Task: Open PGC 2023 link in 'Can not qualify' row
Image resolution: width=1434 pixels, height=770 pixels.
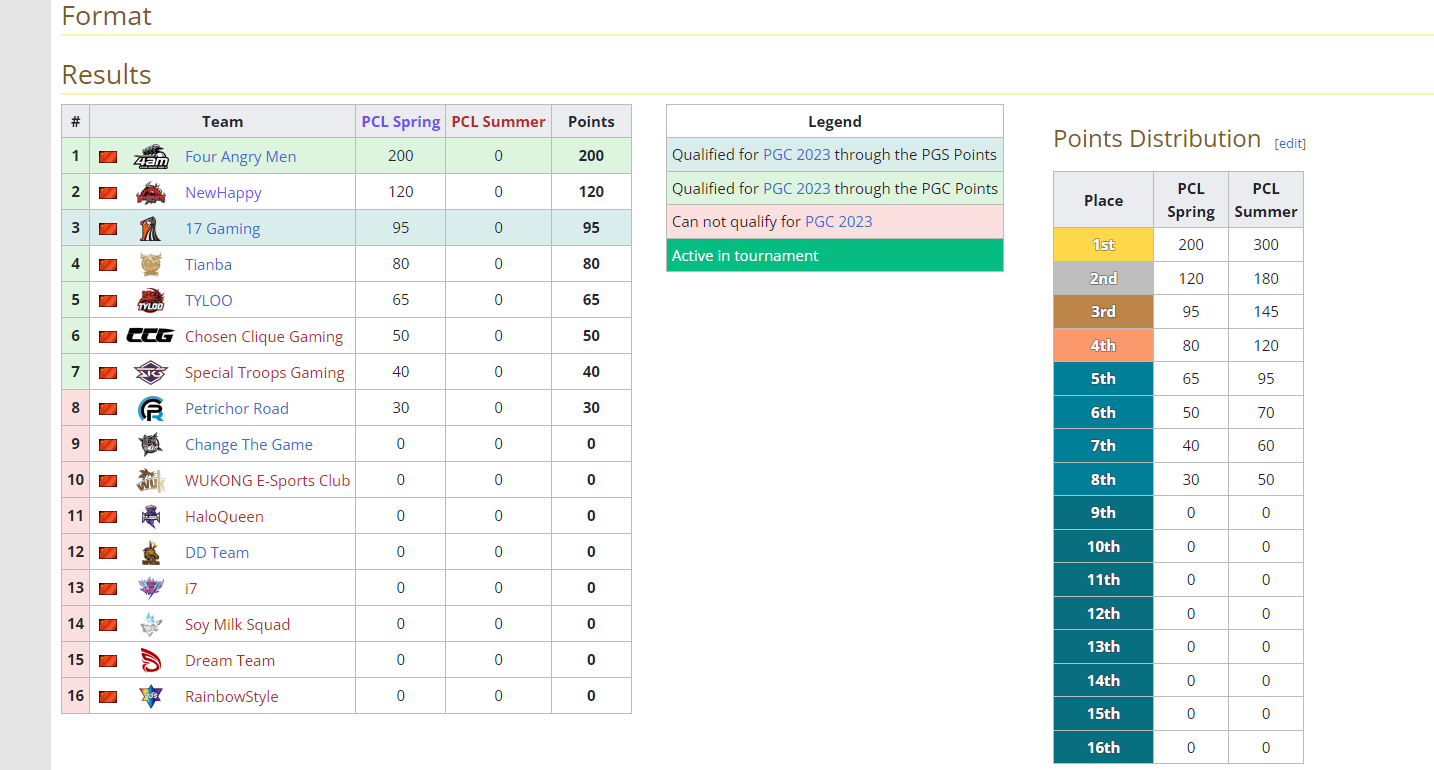Action: [x=838, y=222]
